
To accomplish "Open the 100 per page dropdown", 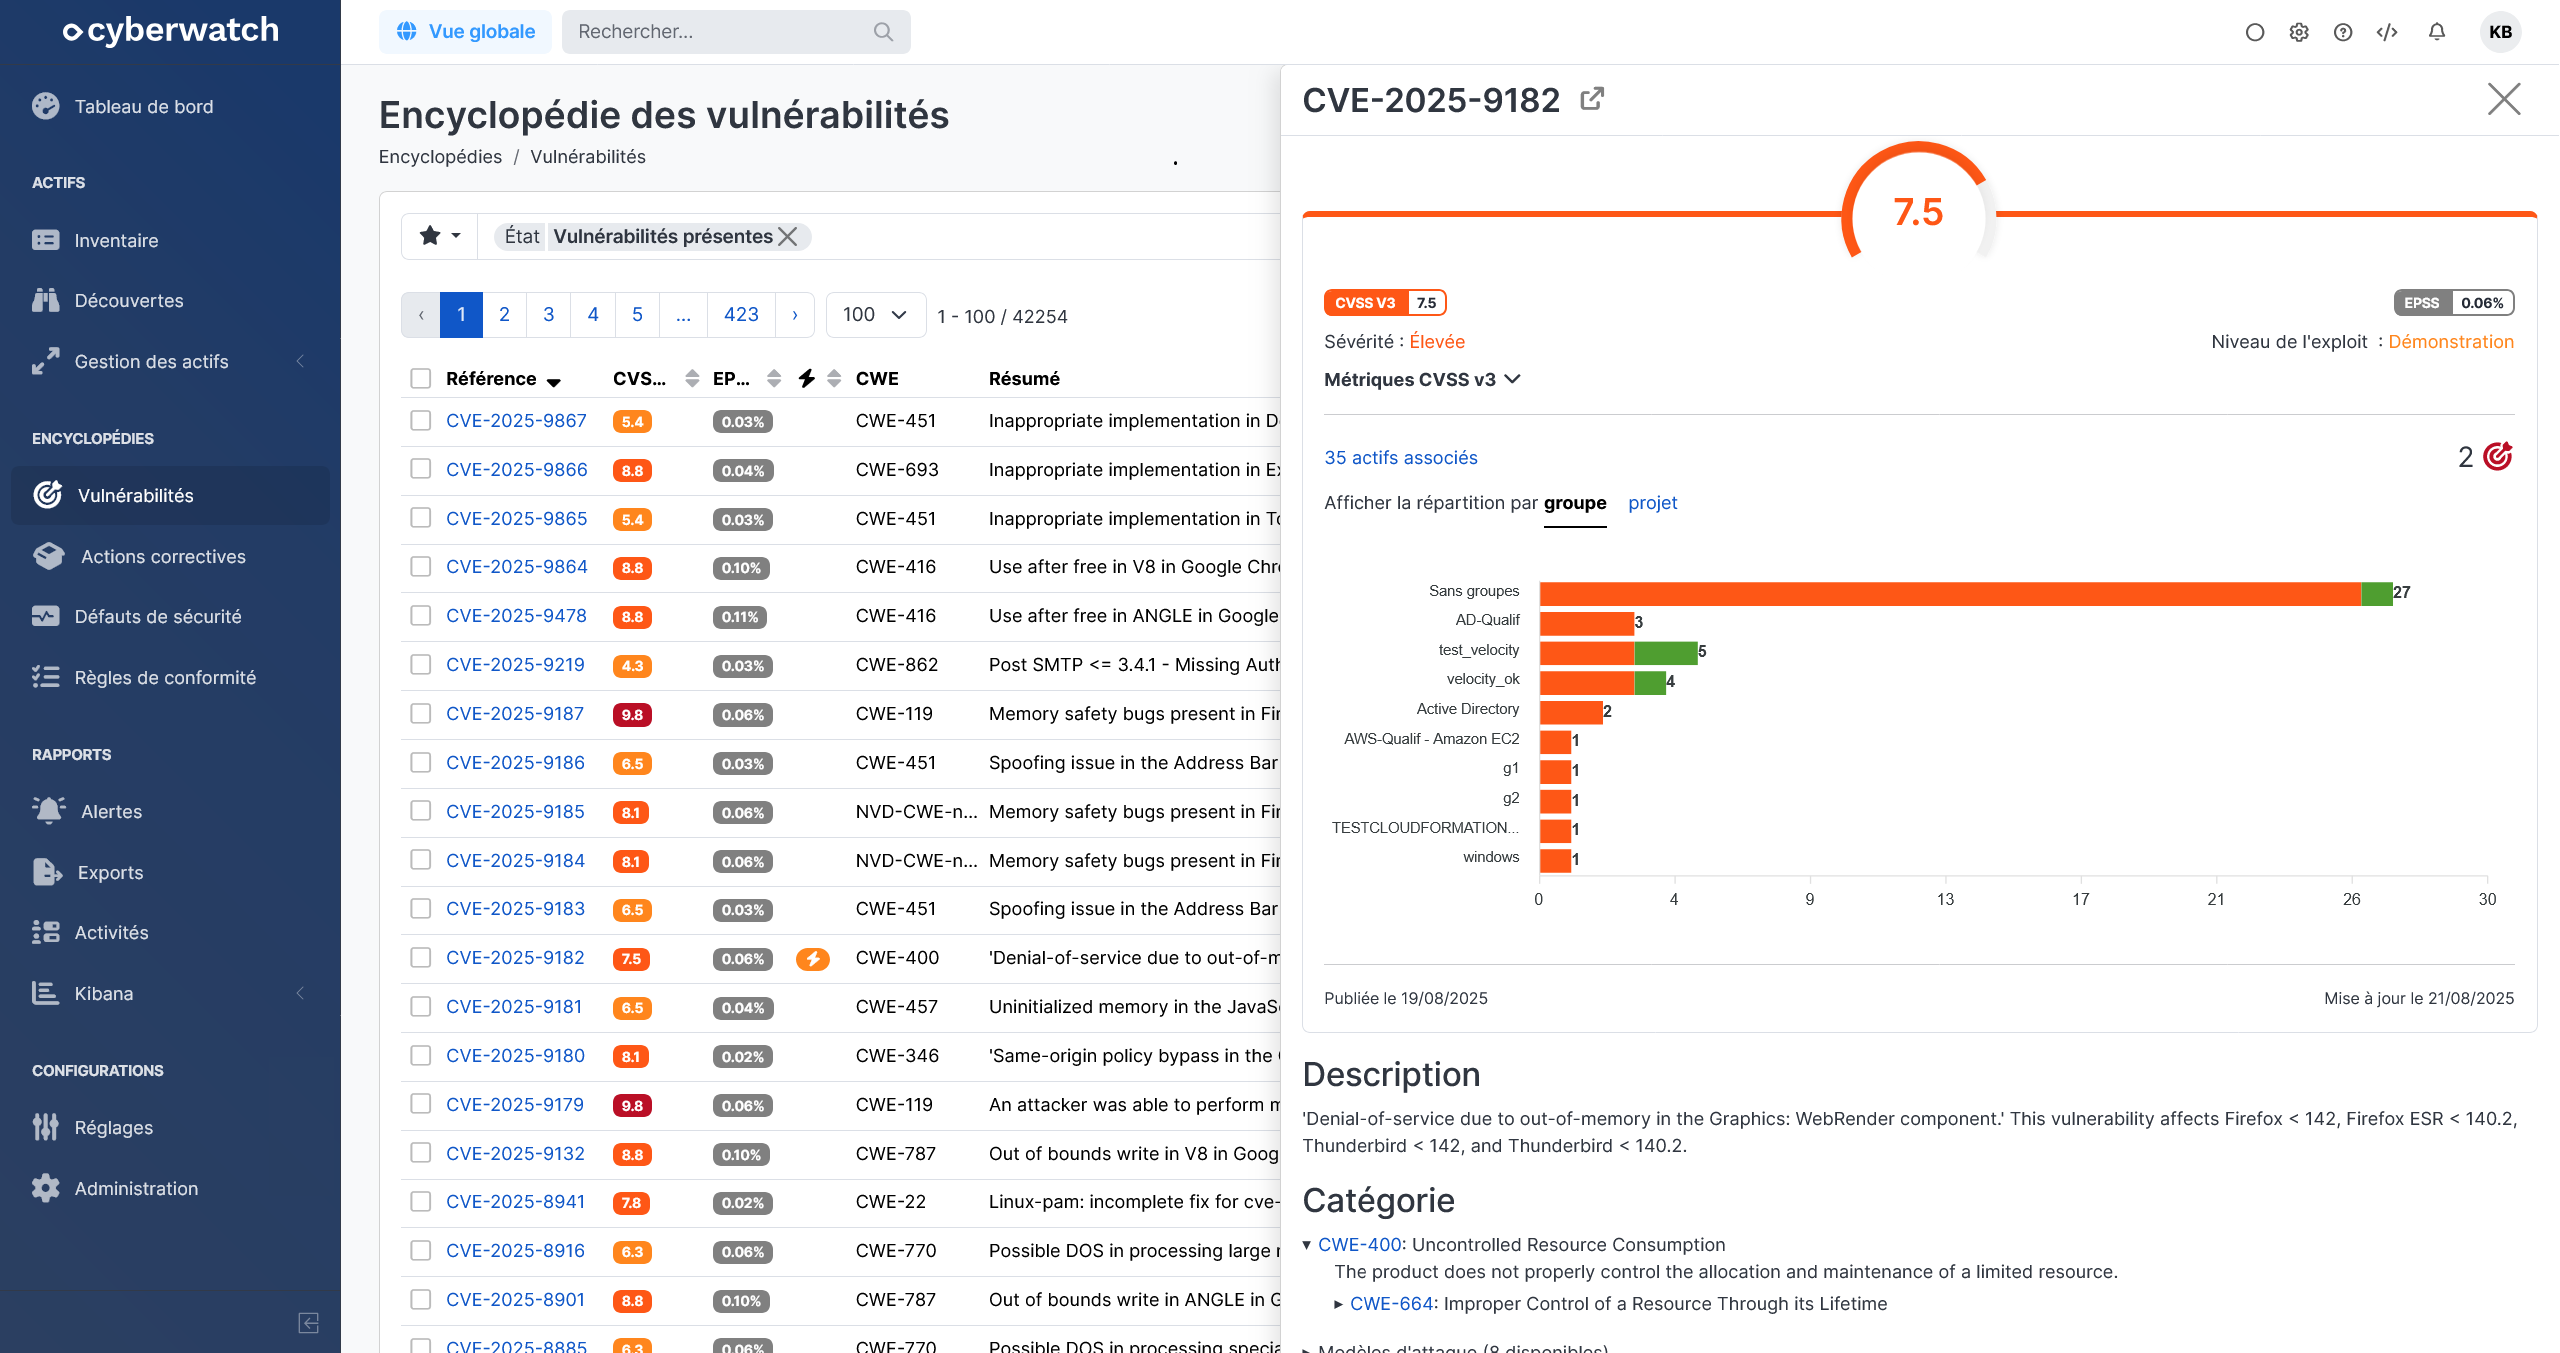I will click(x=875, y=315).
